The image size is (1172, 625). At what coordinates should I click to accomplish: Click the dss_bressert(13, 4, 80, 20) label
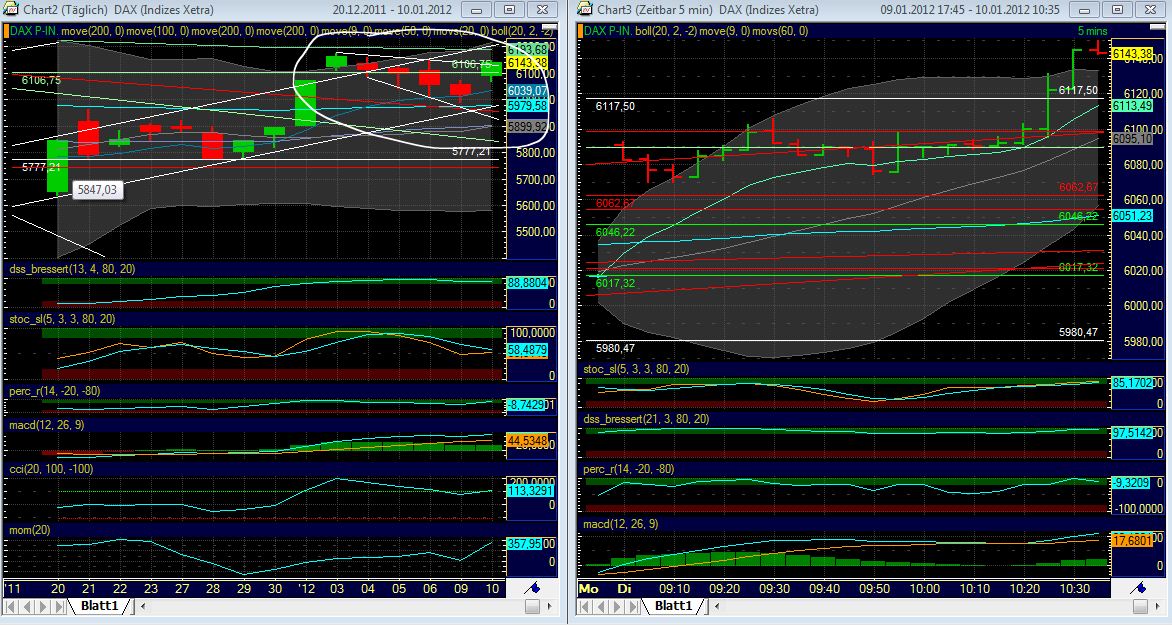(72, 267)
